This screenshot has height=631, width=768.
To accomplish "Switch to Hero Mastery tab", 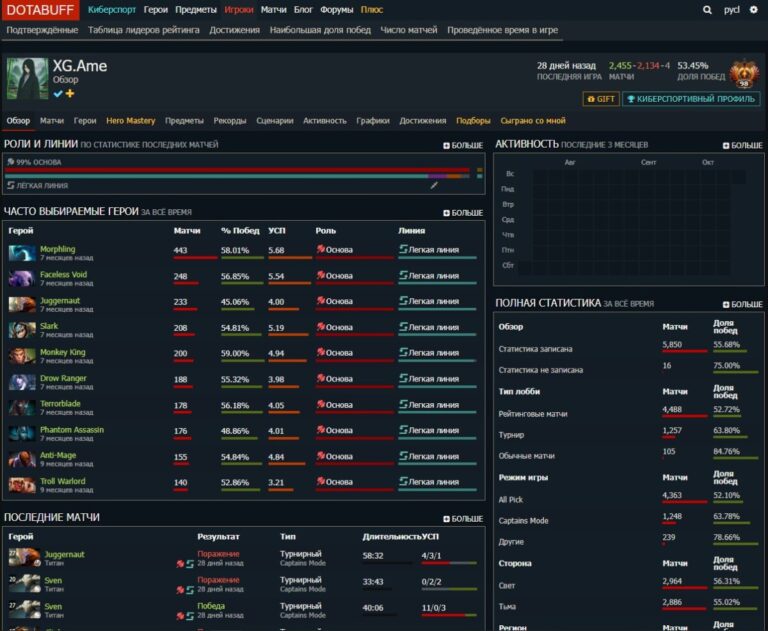I will (x=130, y=121).
